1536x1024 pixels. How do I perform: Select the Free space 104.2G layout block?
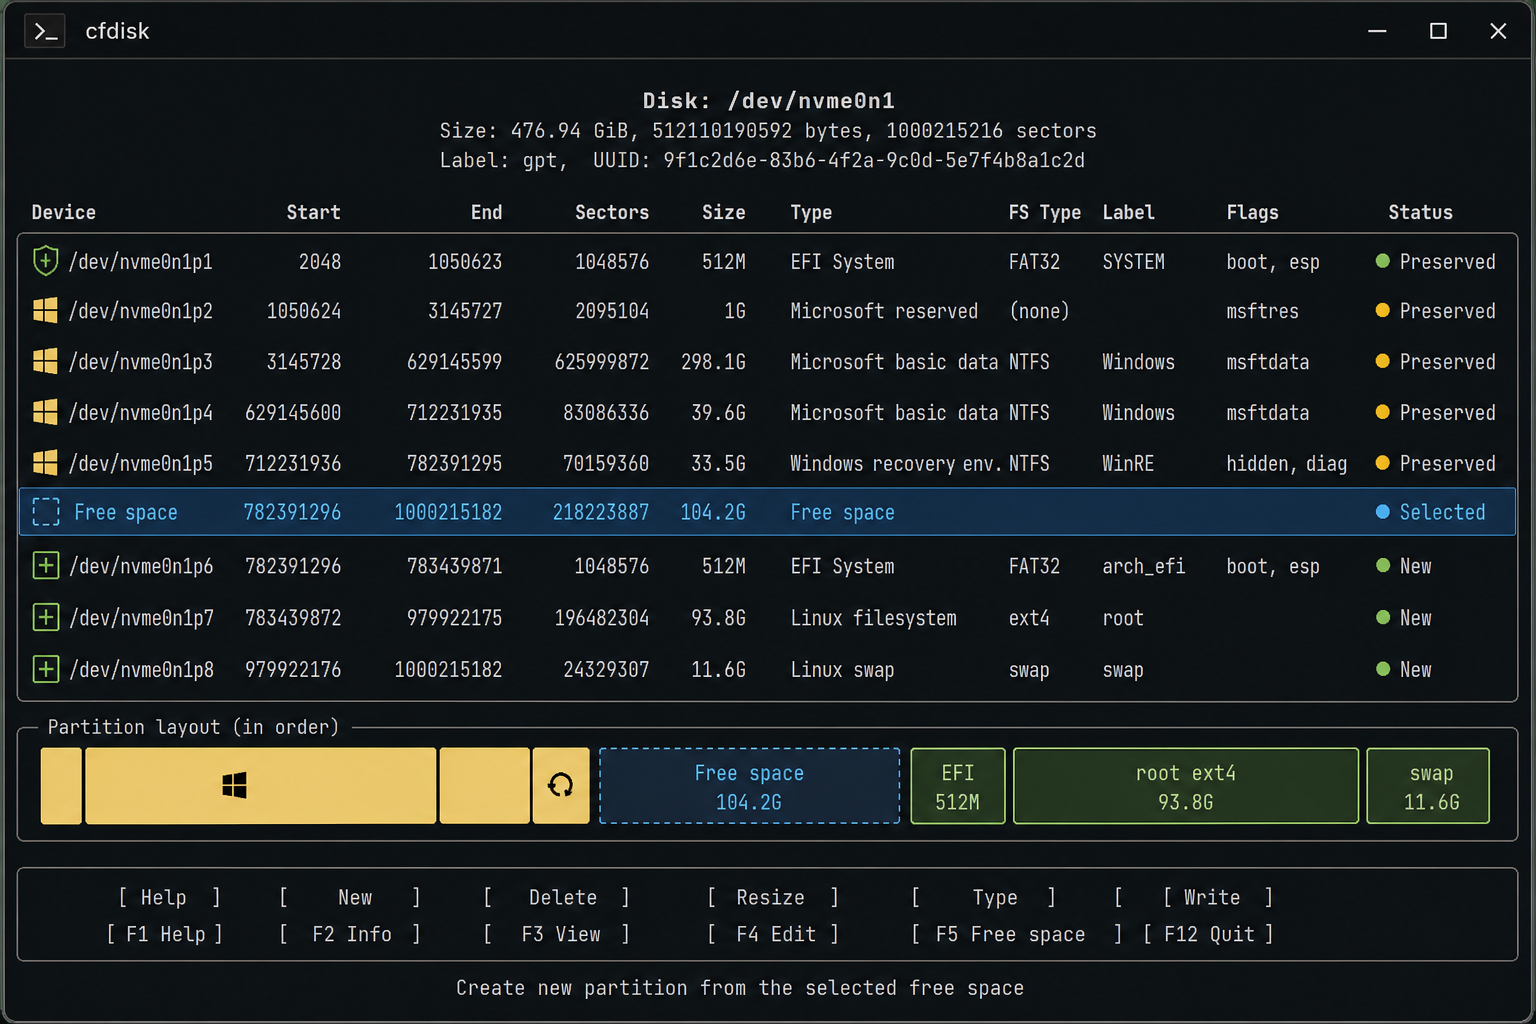(749, 786)
